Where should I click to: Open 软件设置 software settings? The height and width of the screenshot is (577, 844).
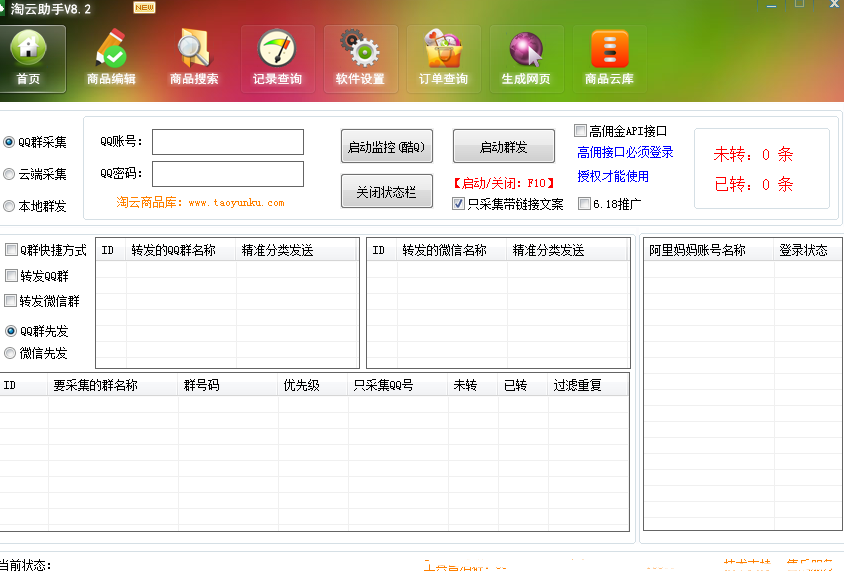360,58
